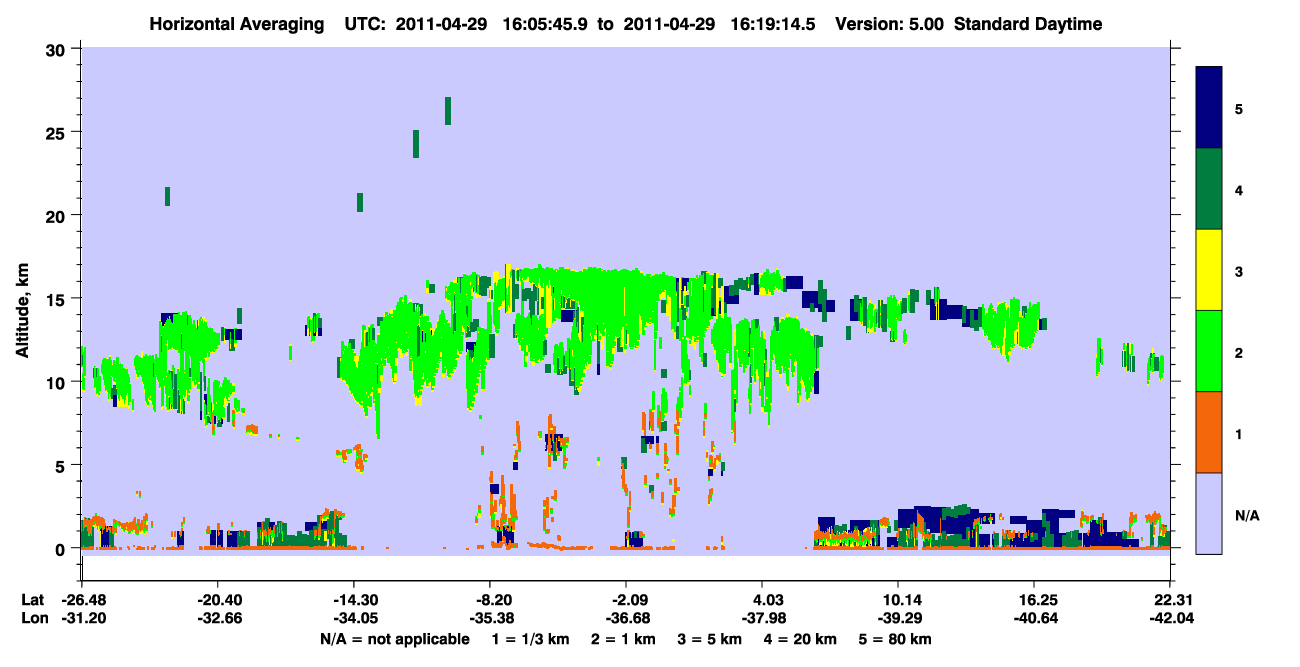
Task: Click the altitude tick label 20
Action: pyautogui.click(x=58, y=215)
